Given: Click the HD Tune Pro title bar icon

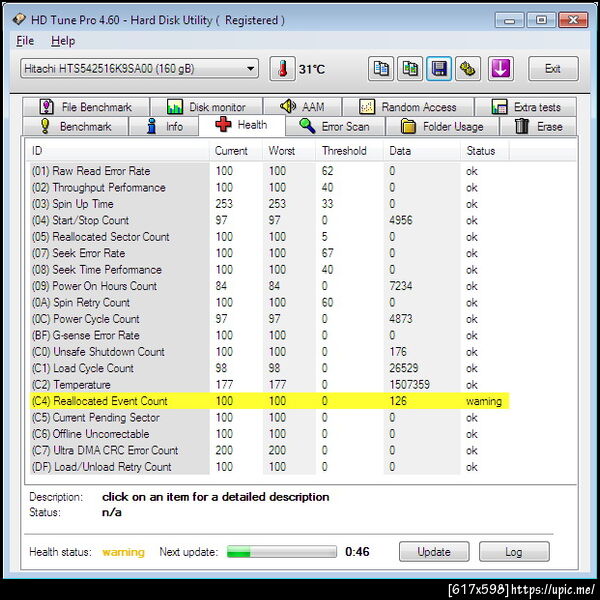Looking at the screenshot, I should pyautogui.click(x=19, y=19).
